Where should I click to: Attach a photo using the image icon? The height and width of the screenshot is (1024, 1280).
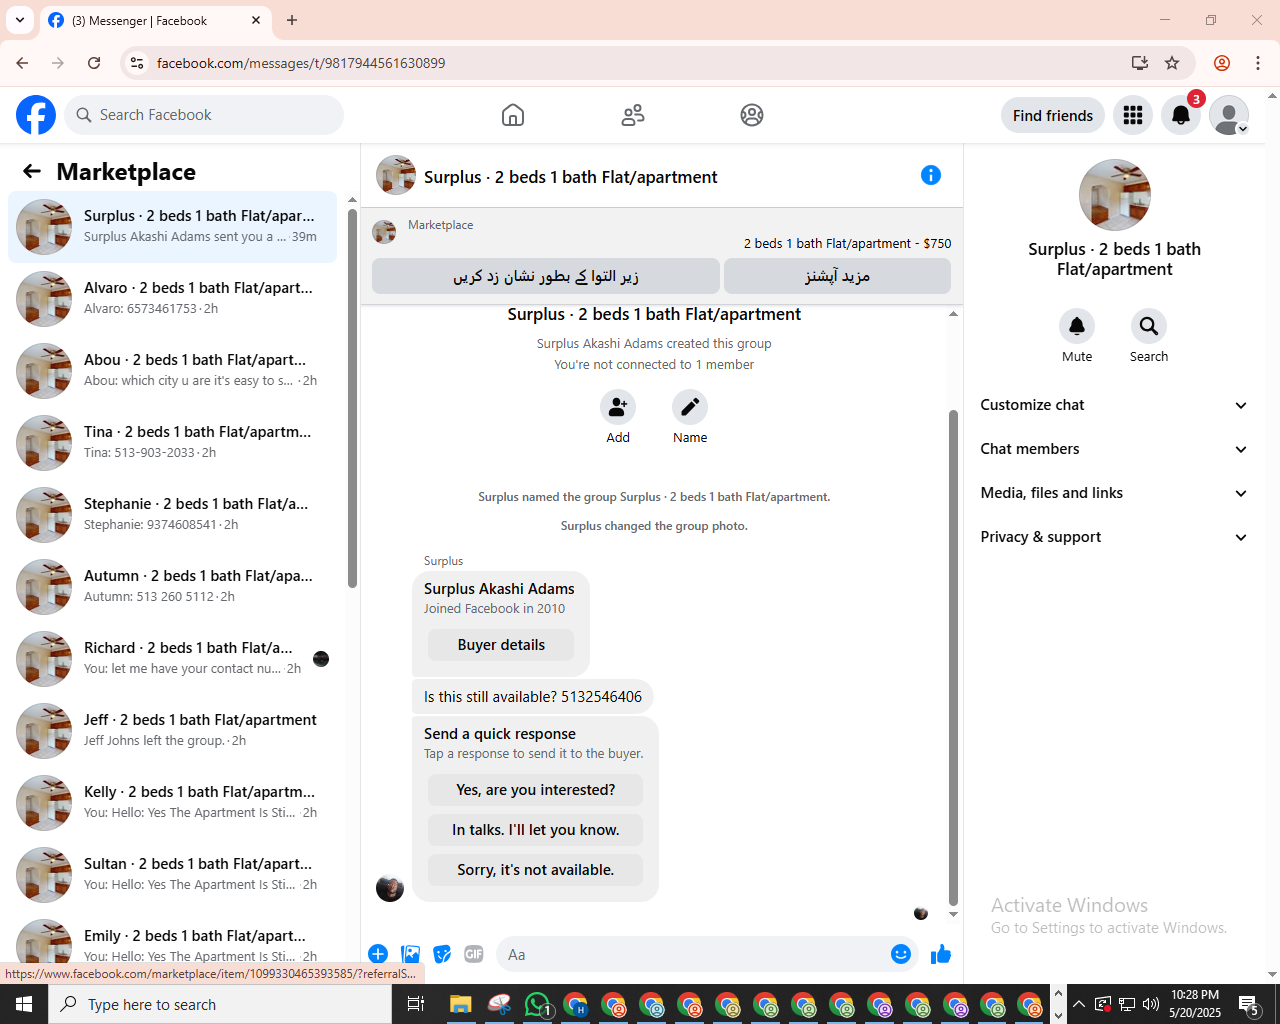pos(410,954)
